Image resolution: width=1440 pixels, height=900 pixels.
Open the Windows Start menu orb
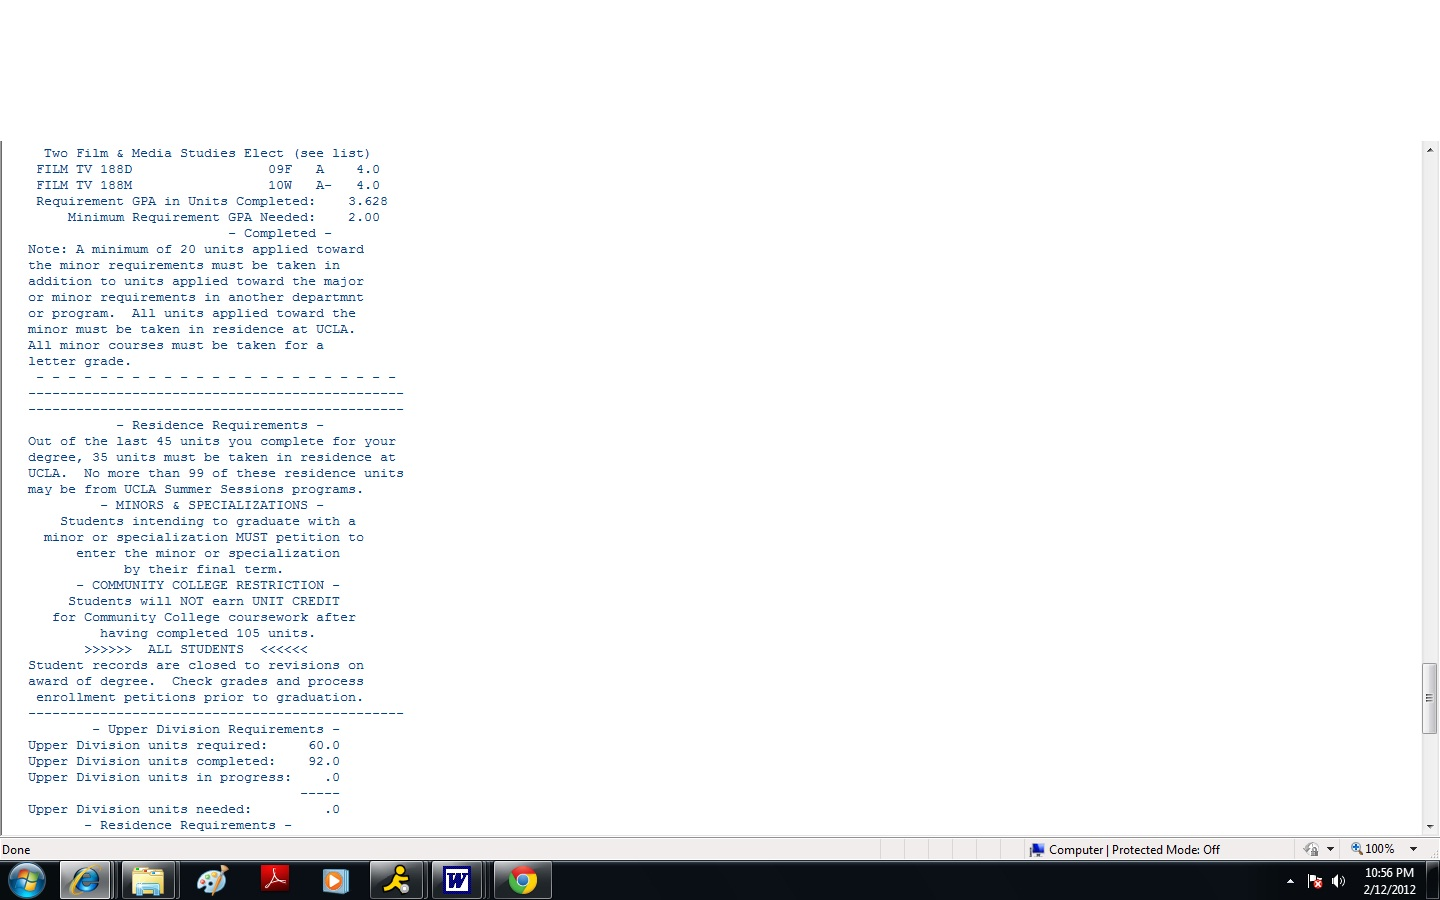coord(27,880)
